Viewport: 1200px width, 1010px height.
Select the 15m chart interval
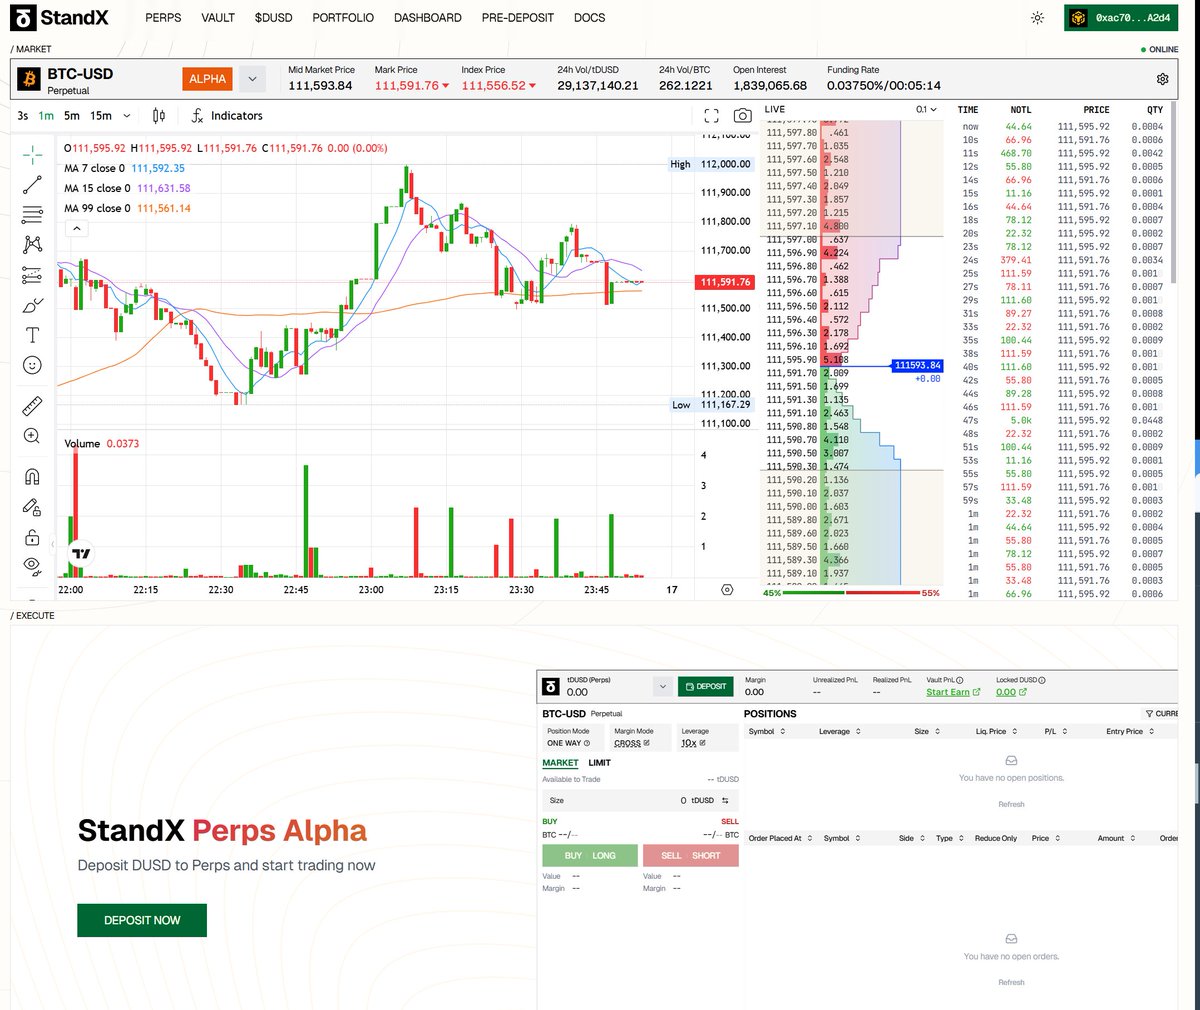(x=101, y=116)
